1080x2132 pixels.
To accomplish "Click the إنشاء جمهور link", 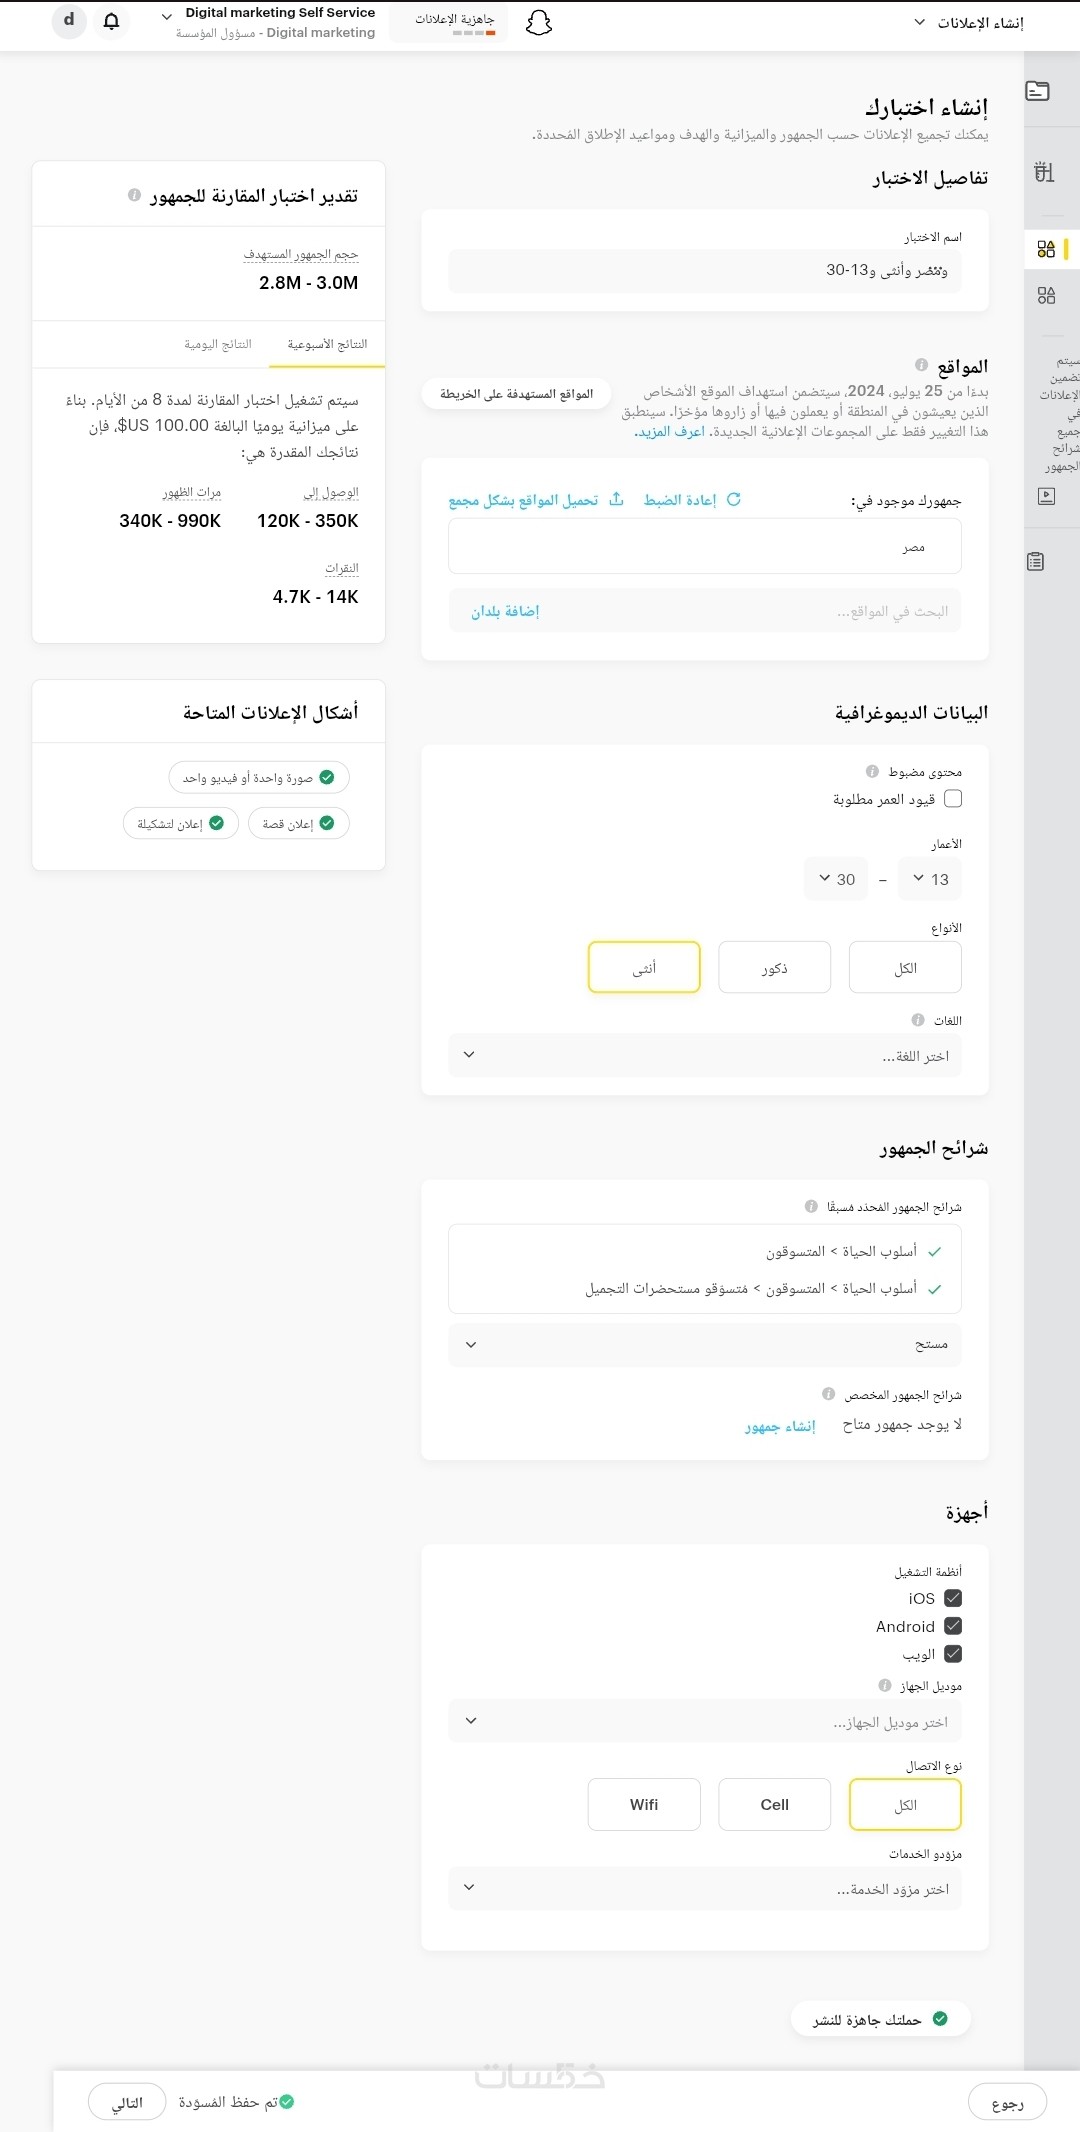I will 780,1426.
